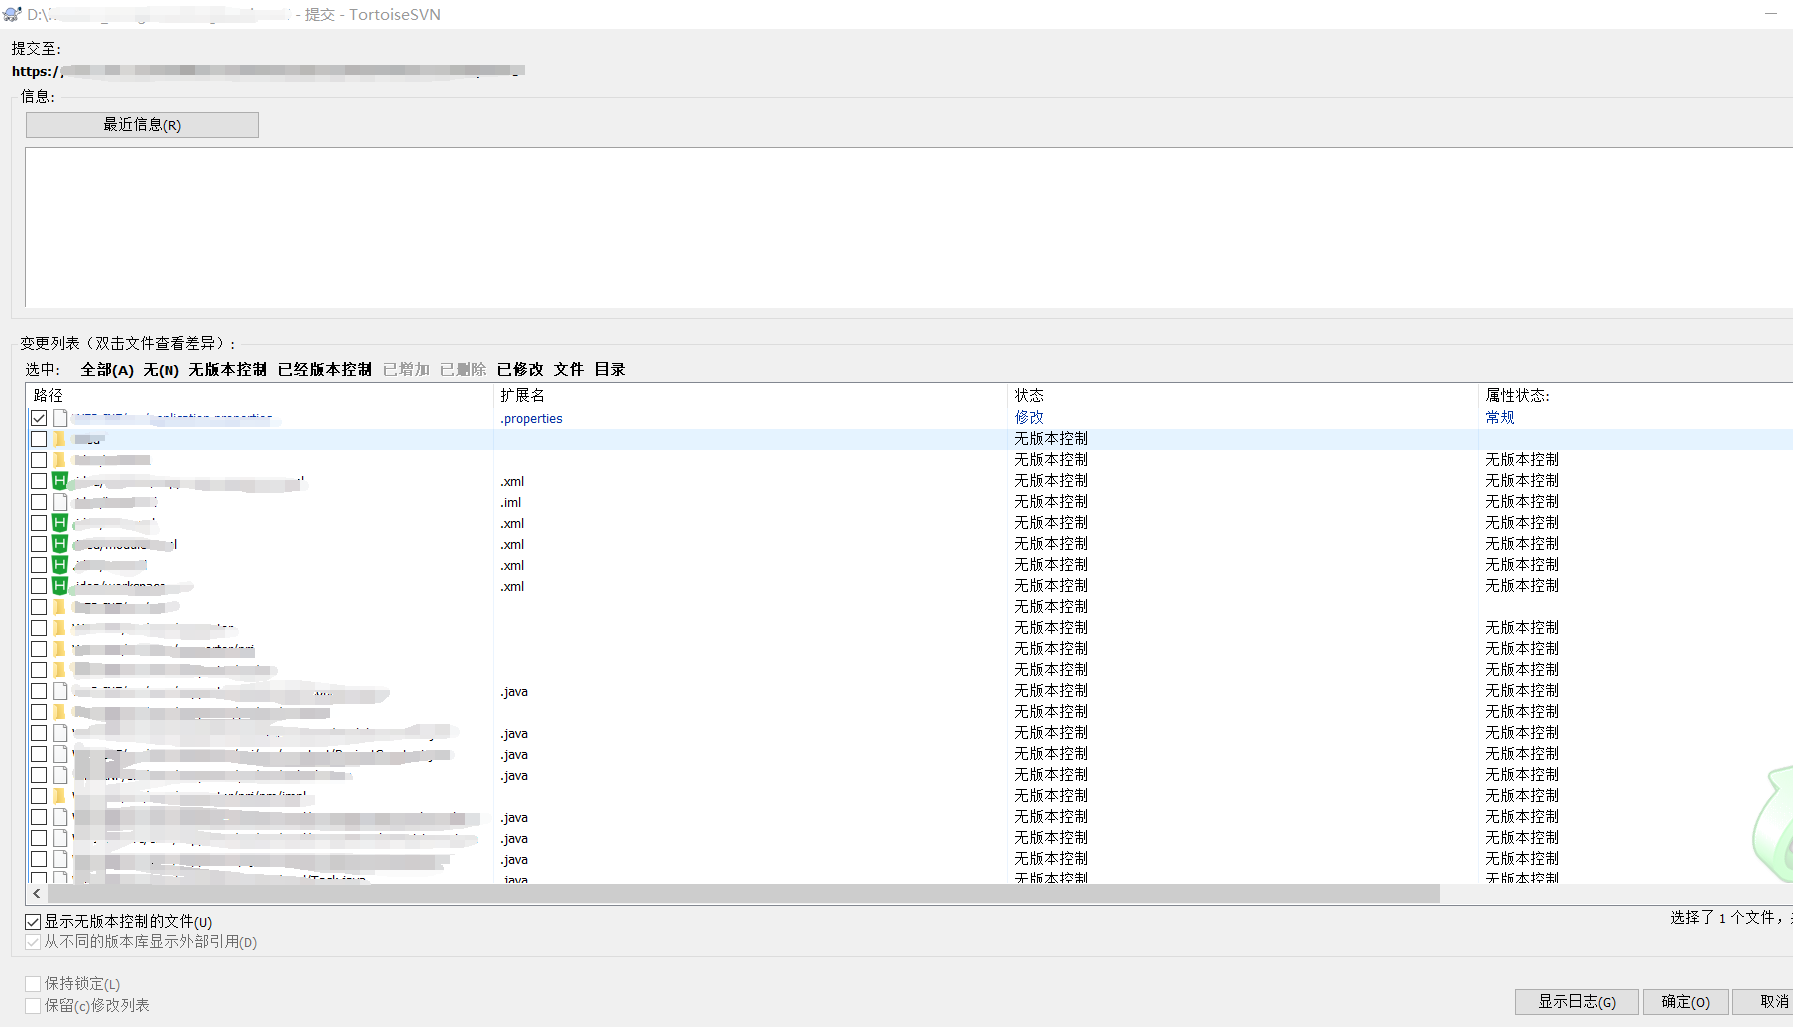Click the 显示日志(G) button
The height and width of the screenshot is (1027, 1793).
pos(1577,1002)
